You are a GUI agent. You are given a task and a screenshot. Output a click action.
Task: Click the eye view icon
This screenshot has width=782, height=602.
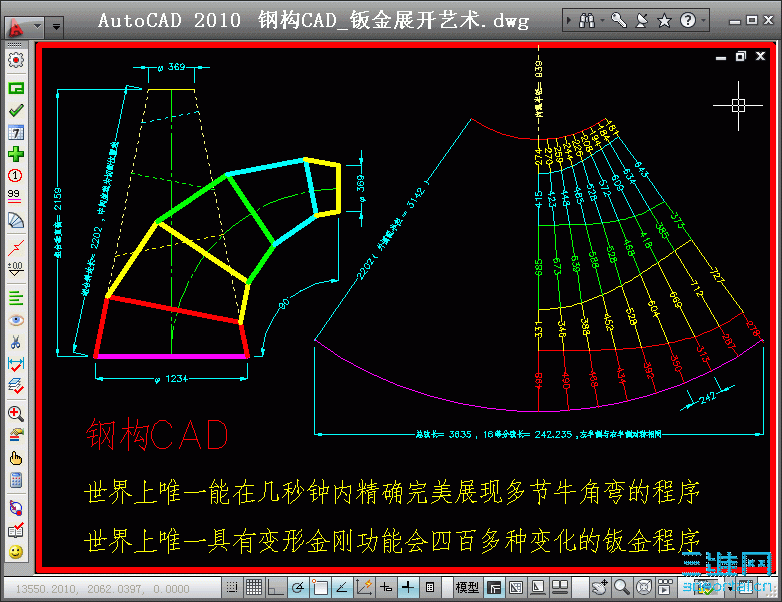pyautogui.click(x=16, y=320)
